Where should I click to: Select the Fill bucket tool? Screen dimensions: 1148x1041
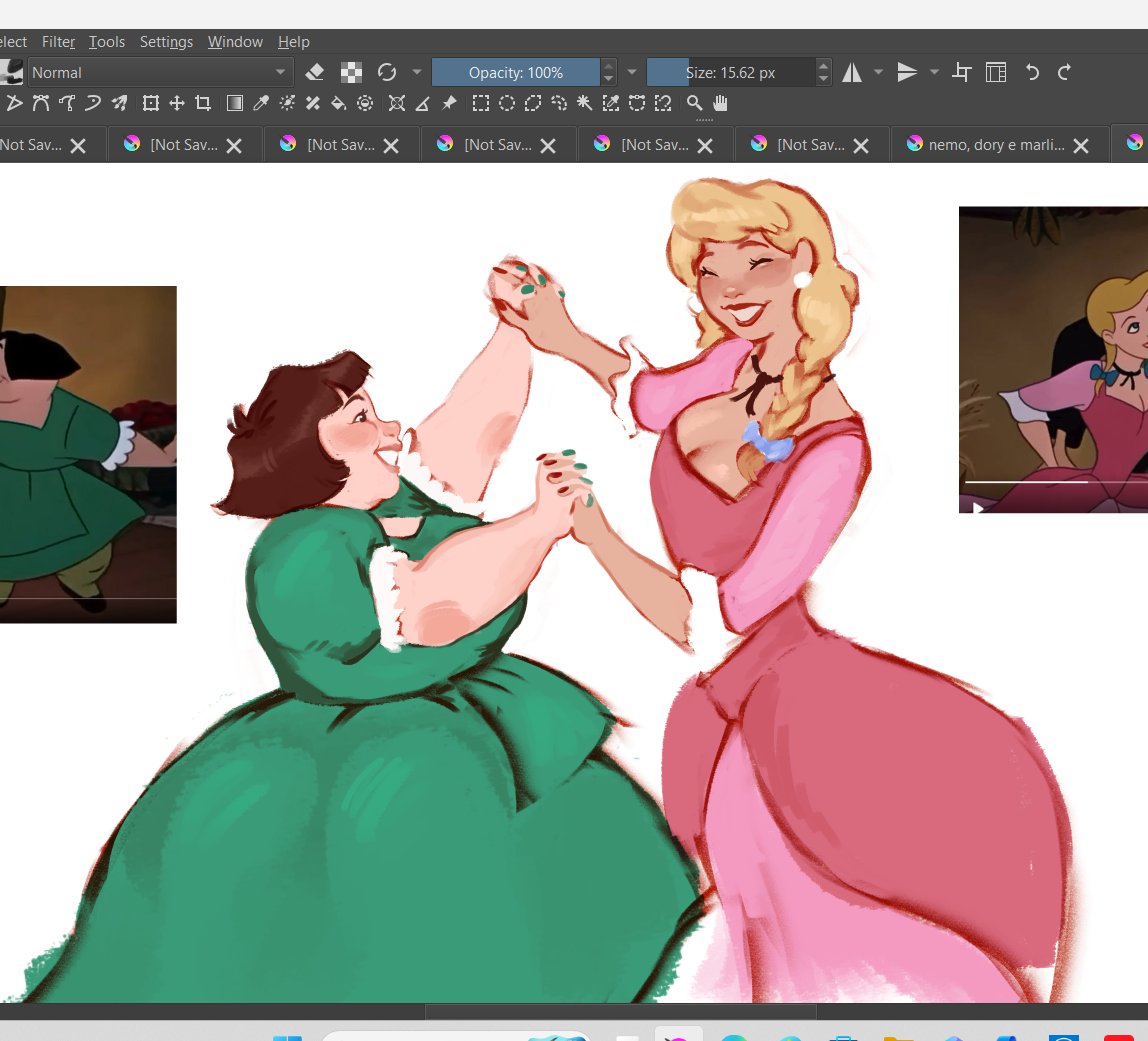pyautogui.click(x=339, y=103)
